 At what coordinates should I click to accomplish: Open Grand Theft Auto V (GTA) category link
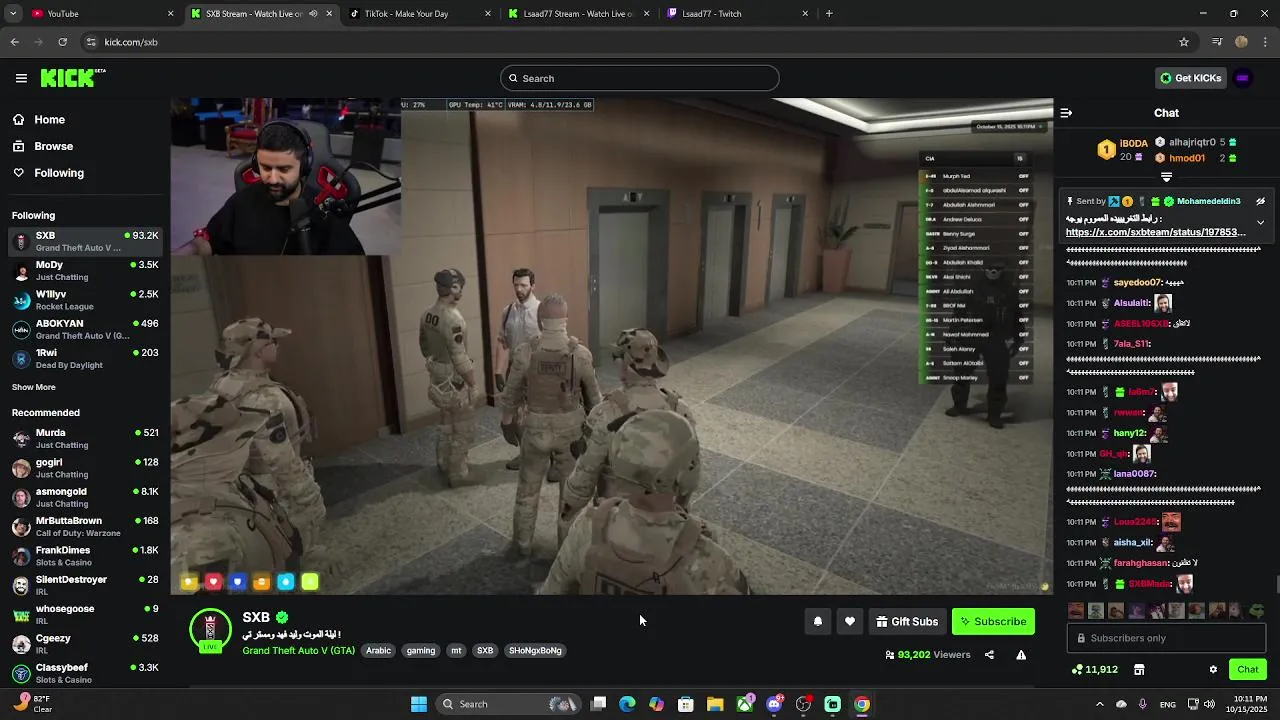click(x=298, y=651)
